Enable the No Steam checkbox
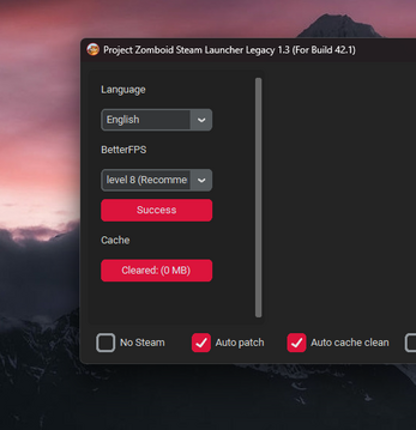 tap(106, 343)
